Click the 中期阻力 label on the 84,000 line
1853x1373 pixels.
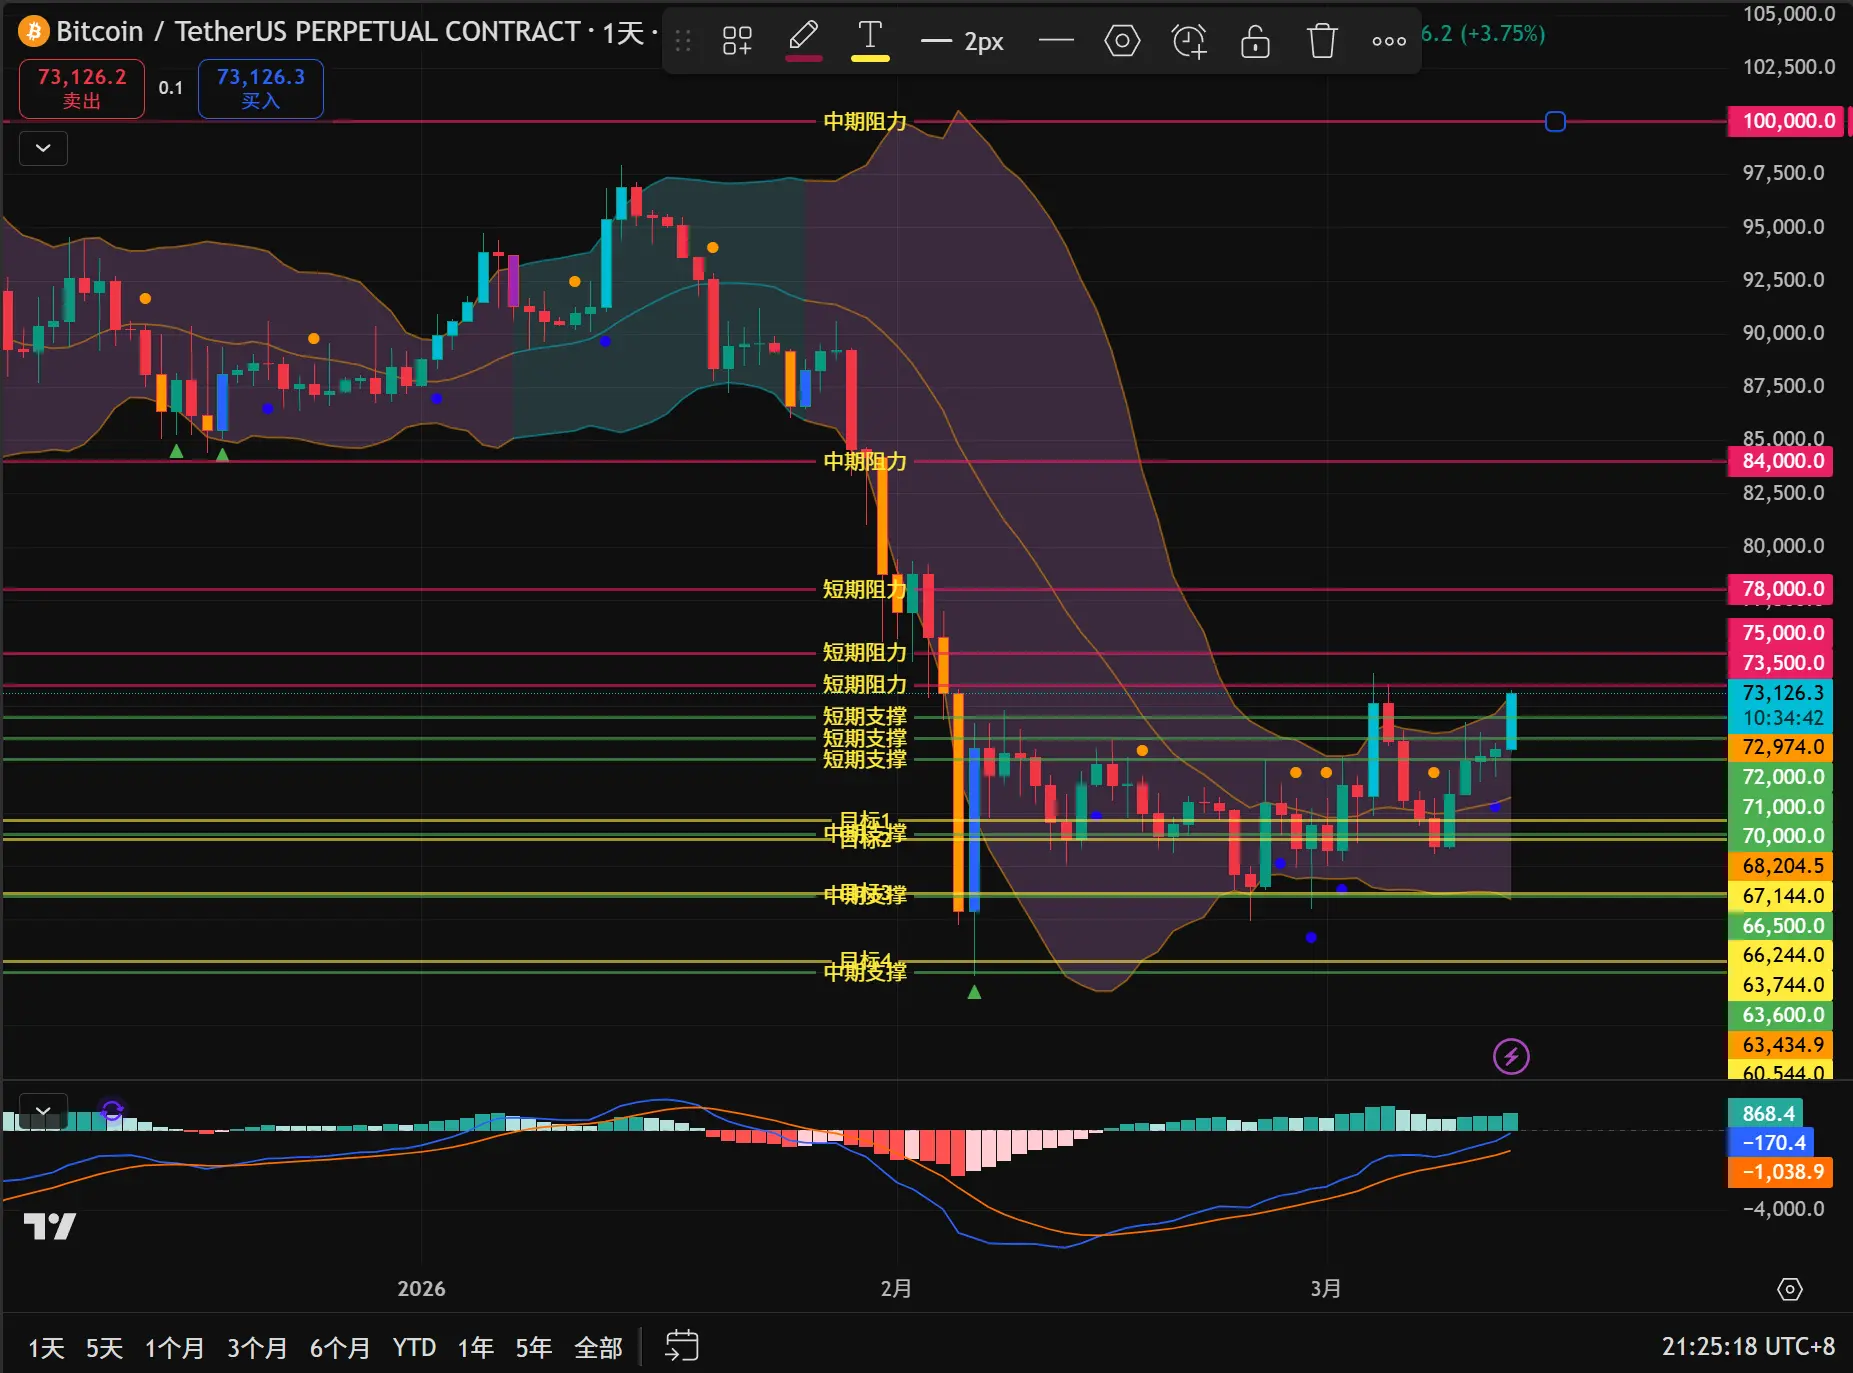865,462
